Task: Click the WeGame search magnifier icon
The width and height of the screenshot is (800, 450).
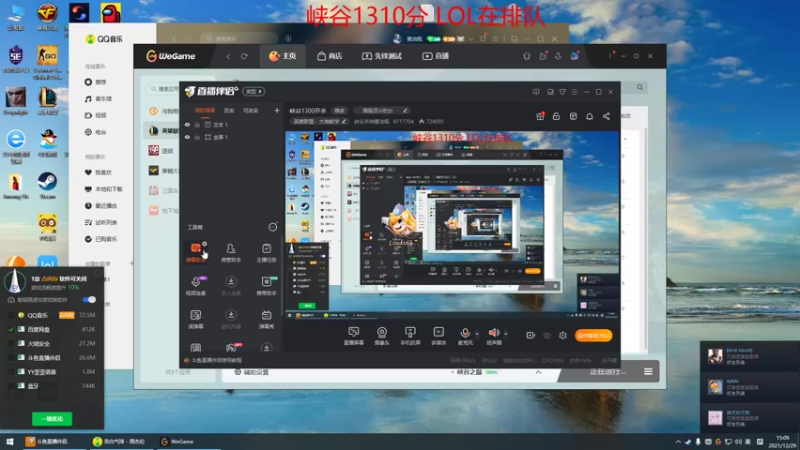Action: point(640,87)
